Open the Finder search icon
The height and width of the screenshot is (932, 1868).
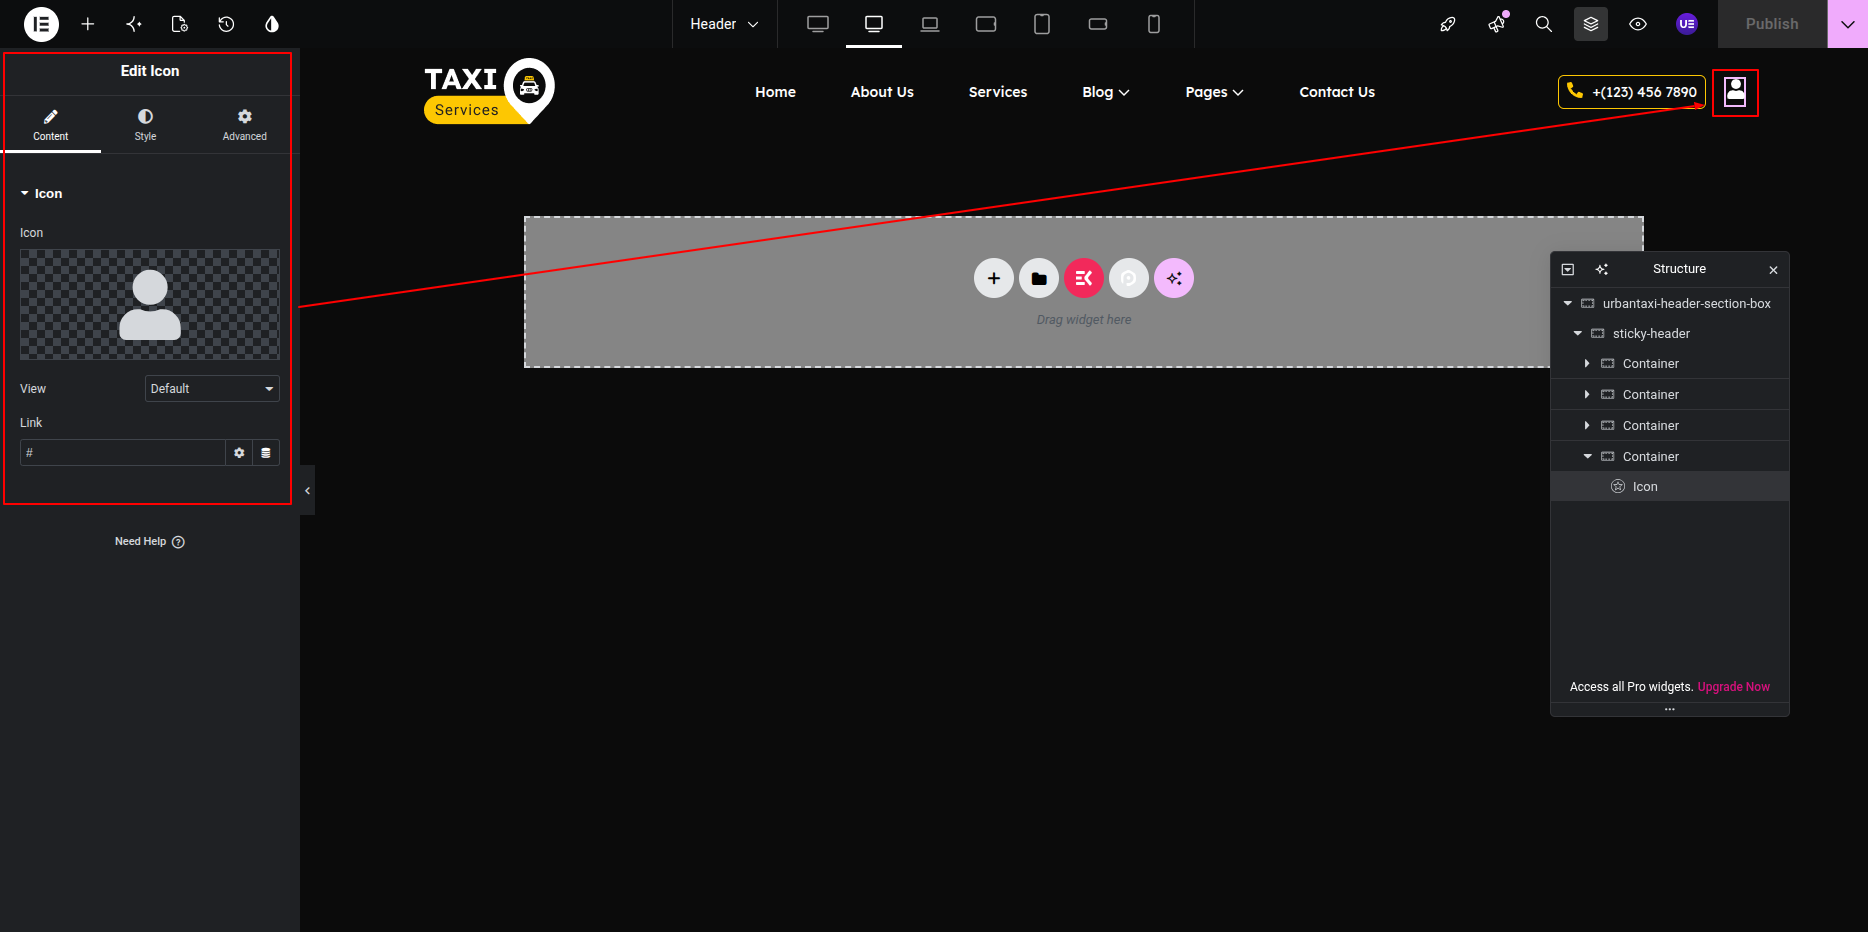[1544, 24]
